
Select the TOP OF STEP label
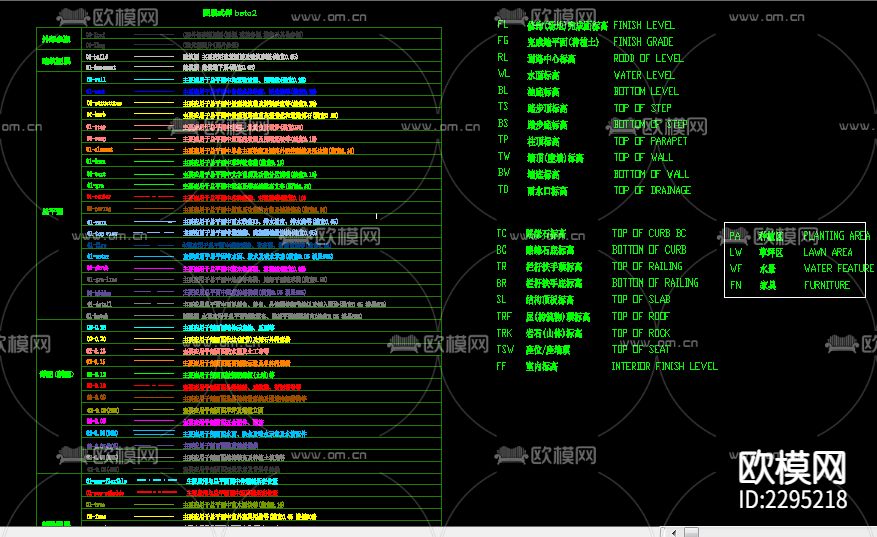point(642,108)
